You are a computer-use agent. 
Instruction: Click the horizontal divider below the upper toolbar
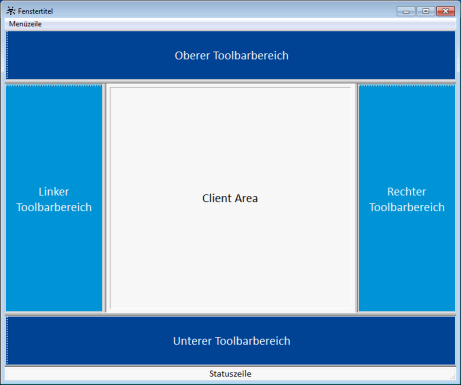(230, 82)
